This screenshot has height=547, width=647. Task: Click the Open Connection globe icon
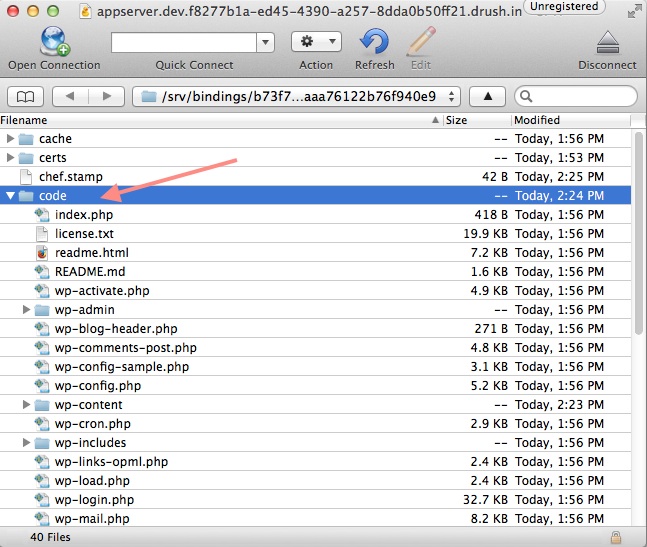click(x=54, y=42)
